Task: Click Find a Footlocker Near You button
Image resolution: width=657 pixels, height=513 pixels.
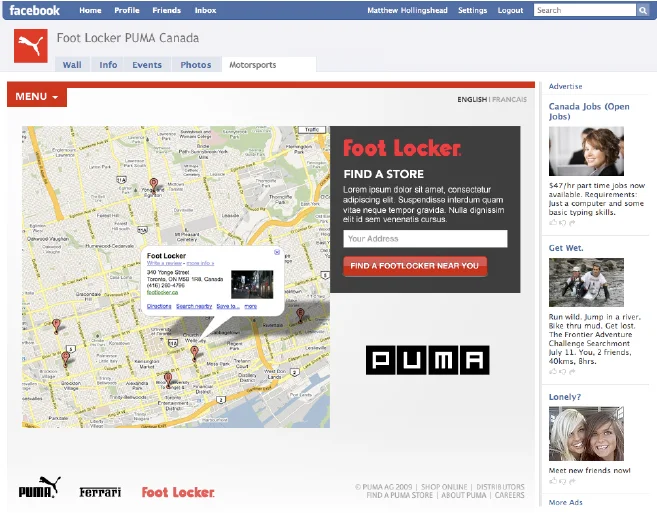Action: pos(415,266)
